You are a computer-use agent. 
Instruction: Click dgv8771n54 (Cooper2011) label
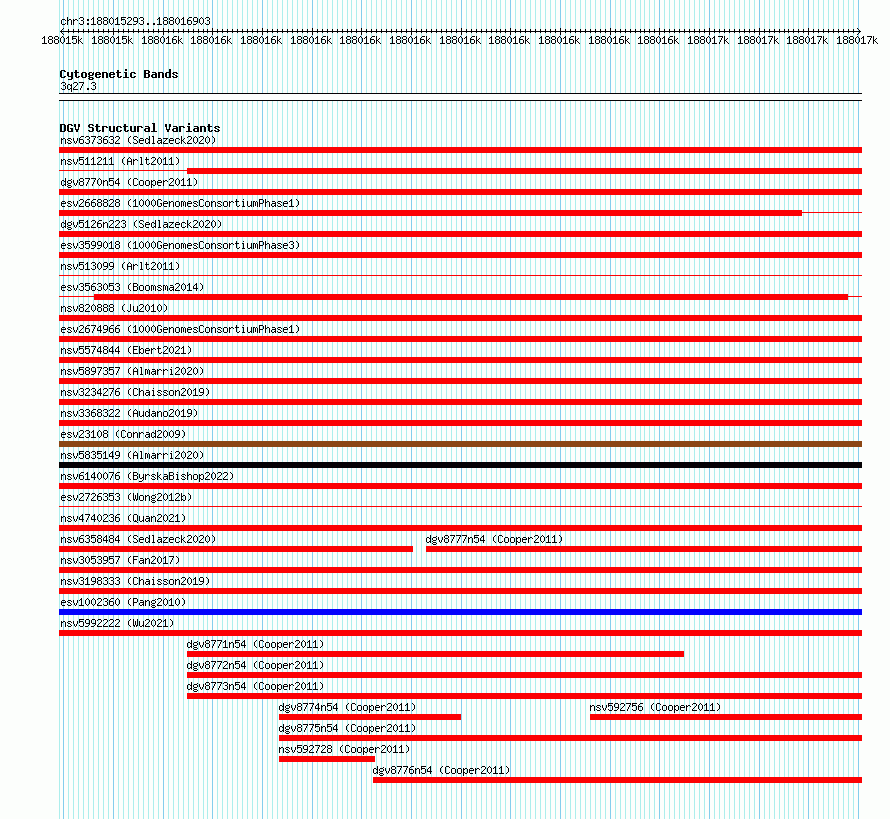coord(255,644)
